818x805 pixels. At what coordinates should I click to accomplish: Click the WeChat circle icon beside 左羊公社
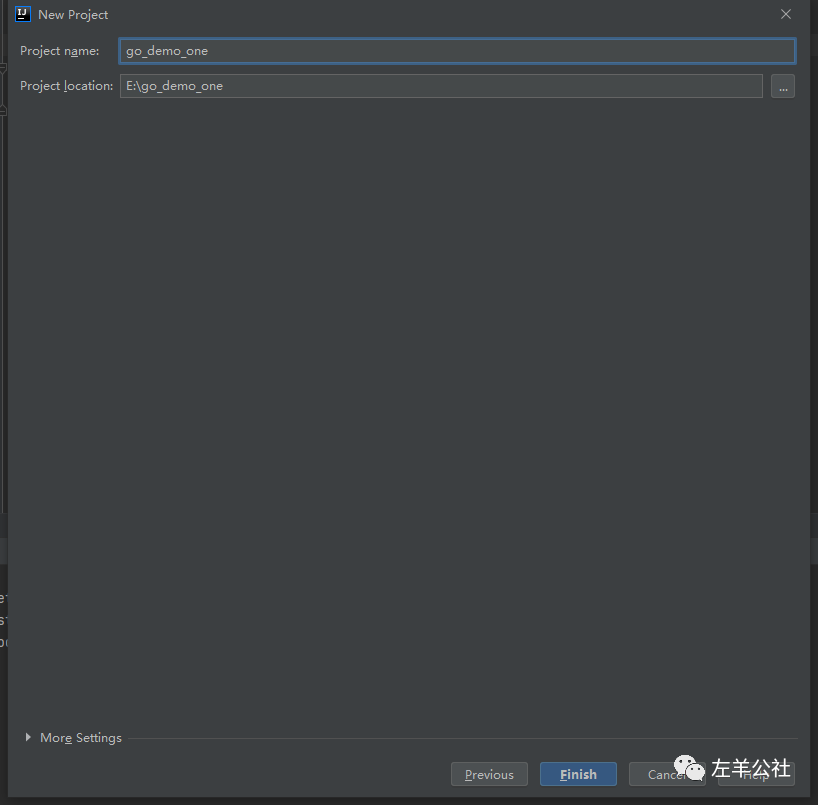(690, 769)
